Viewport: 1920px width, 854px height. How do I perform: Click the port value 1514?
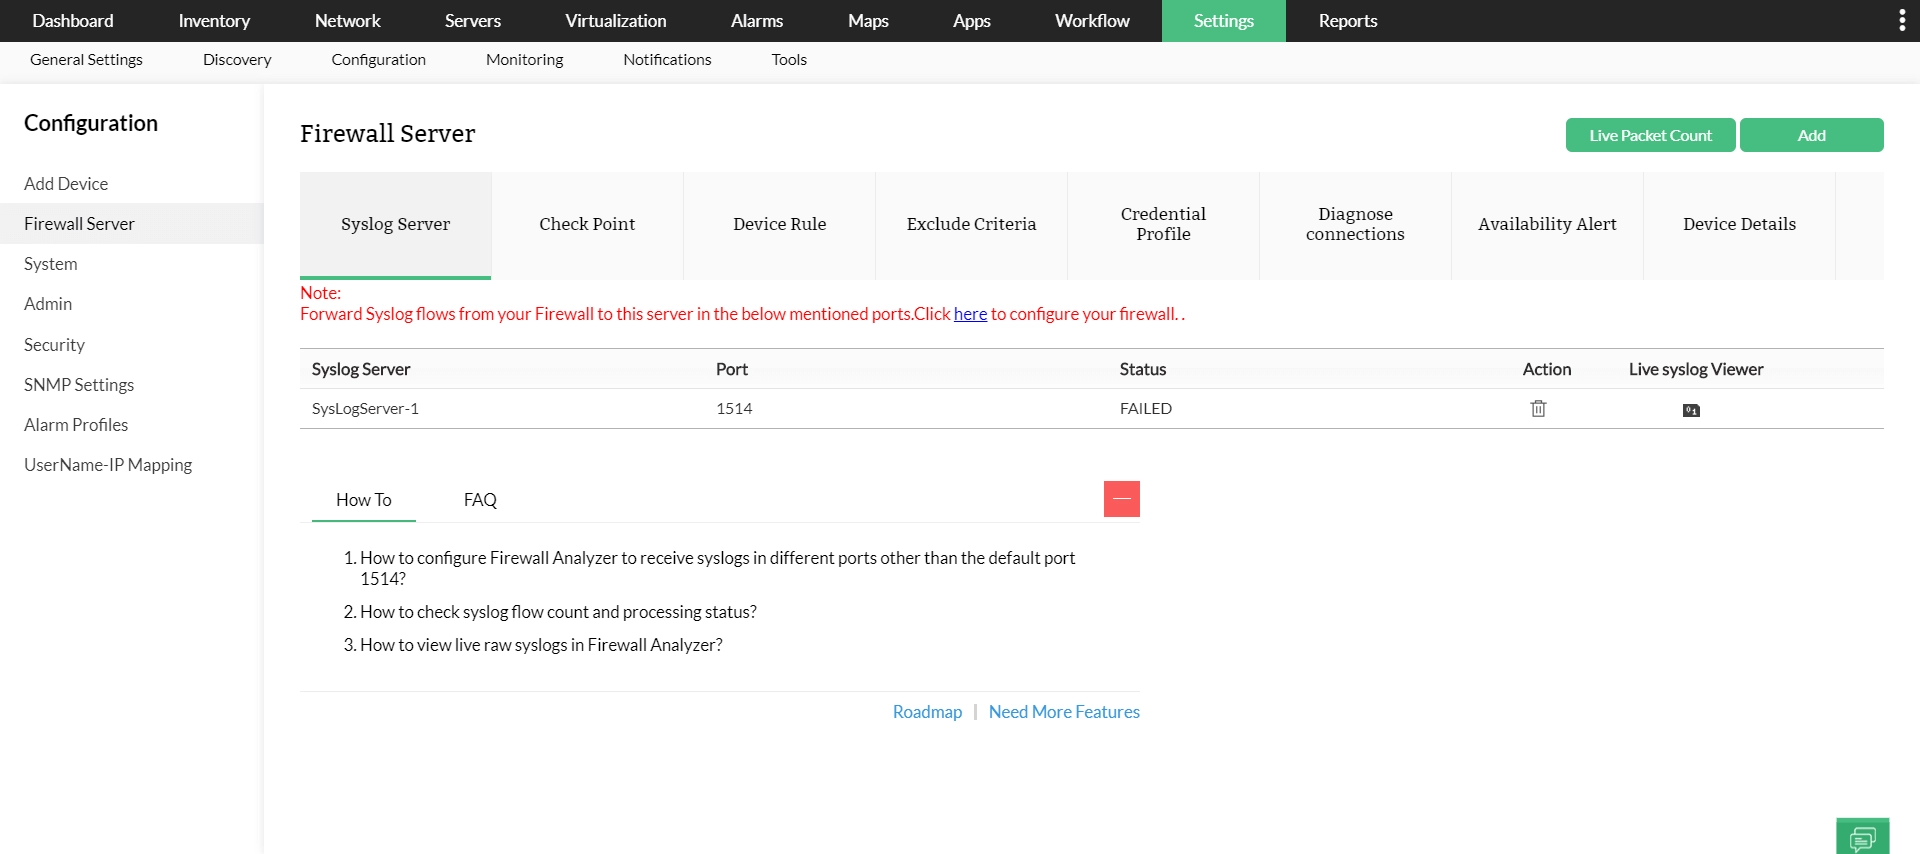pyautogui.click(x=734, y=409)
